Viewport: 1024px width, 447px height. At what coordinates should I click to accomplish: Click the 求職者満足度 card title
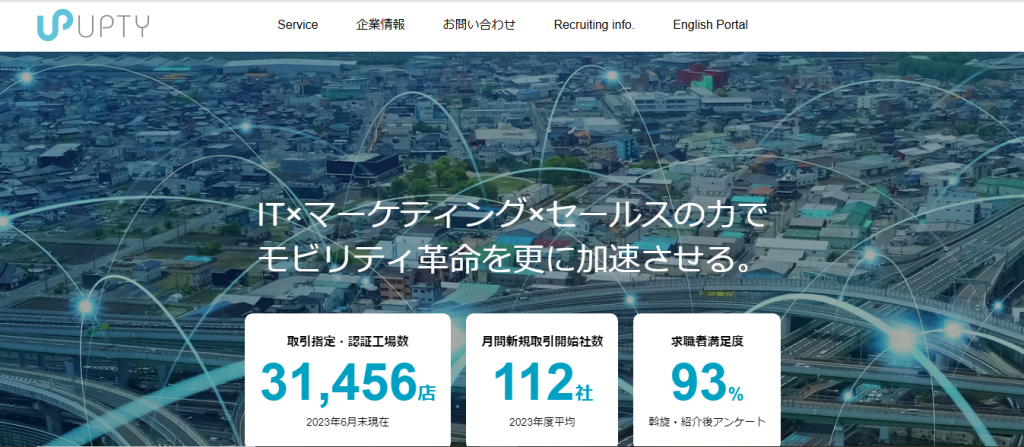pyautogui.click(x=707, y=341)
